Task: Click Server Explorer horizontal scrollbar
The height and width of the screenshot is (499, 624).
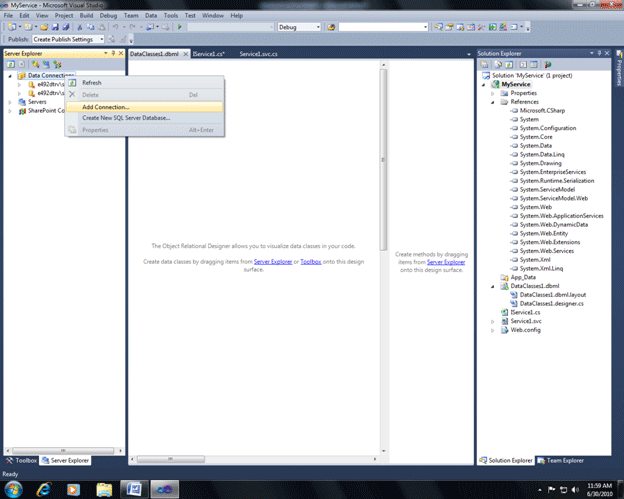Action: tap(63, 450)
